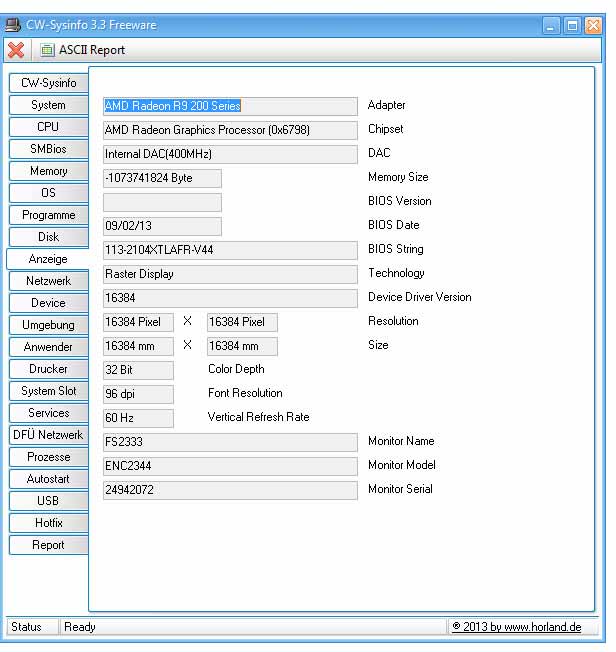Image resolution: width=616 pixels, height=652 pixels.
Task: Close the CW-Sysinfo window
Action: [593, 26]
